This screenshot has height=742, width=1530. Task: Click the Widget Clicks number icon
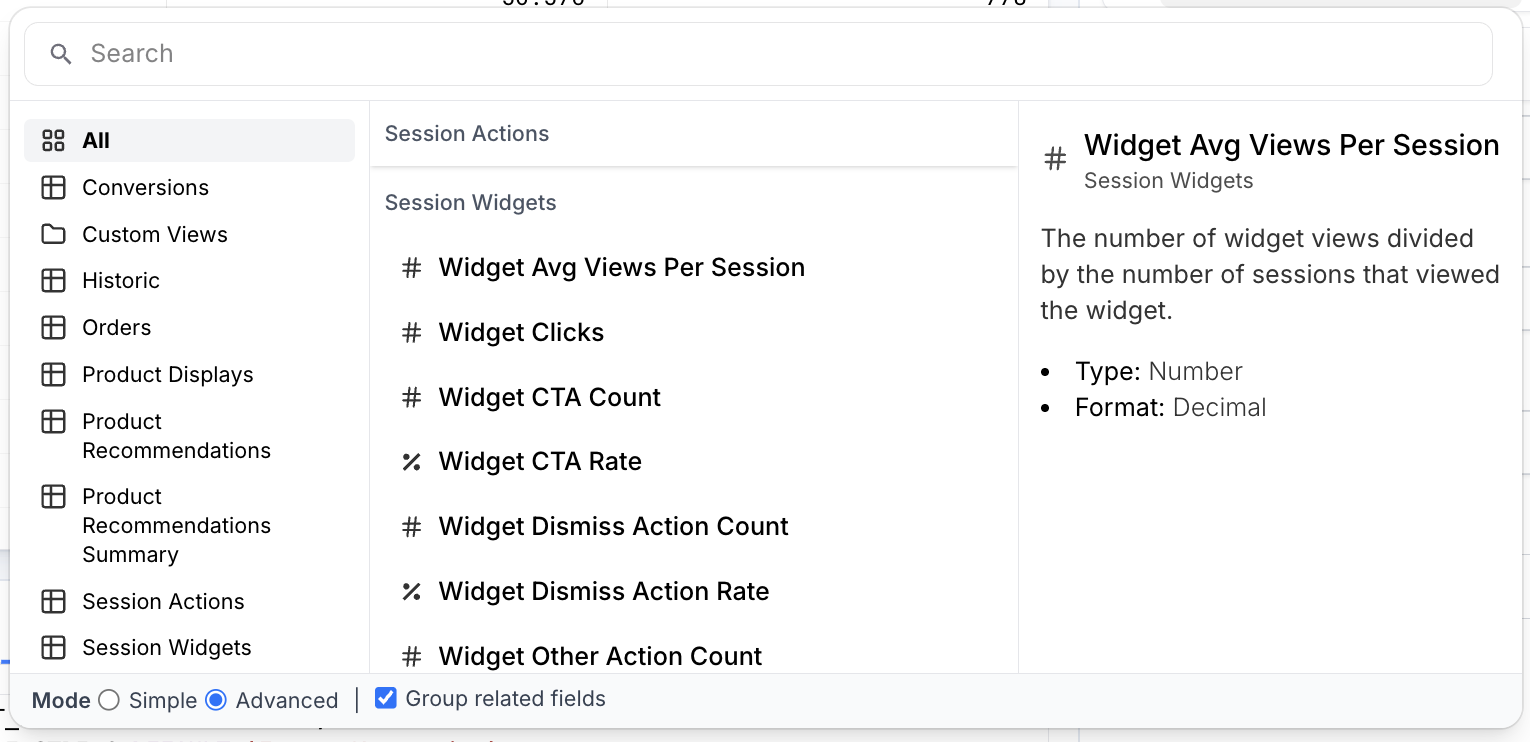pos(411,333)
